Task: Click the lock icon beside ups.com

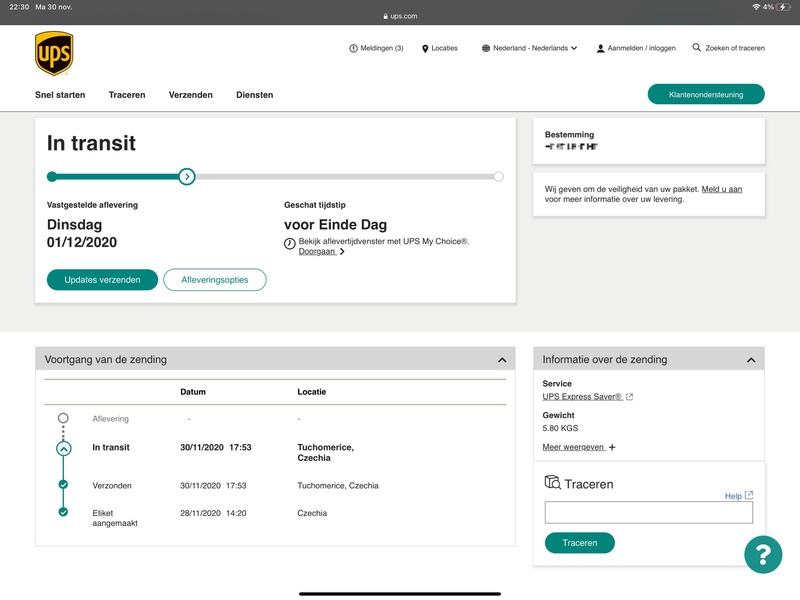Action: coord(386,16)
